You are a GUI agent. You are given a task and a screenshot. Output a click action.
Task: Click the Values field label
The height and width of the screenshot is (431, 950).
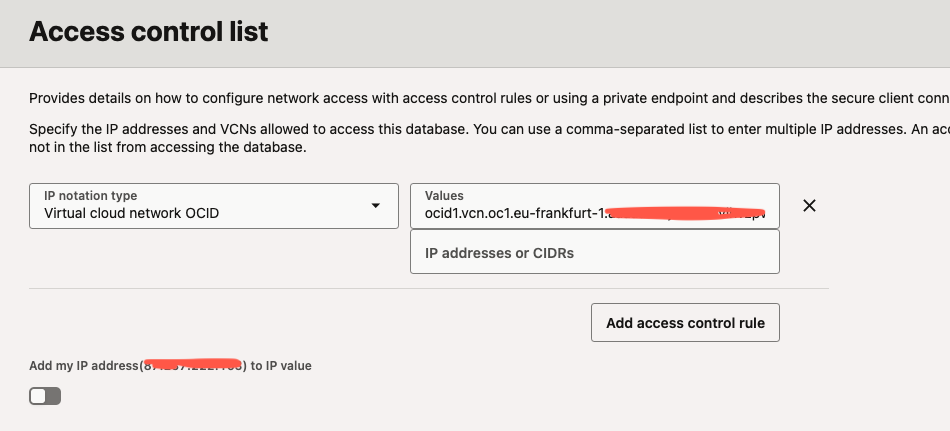coord(444,196)
